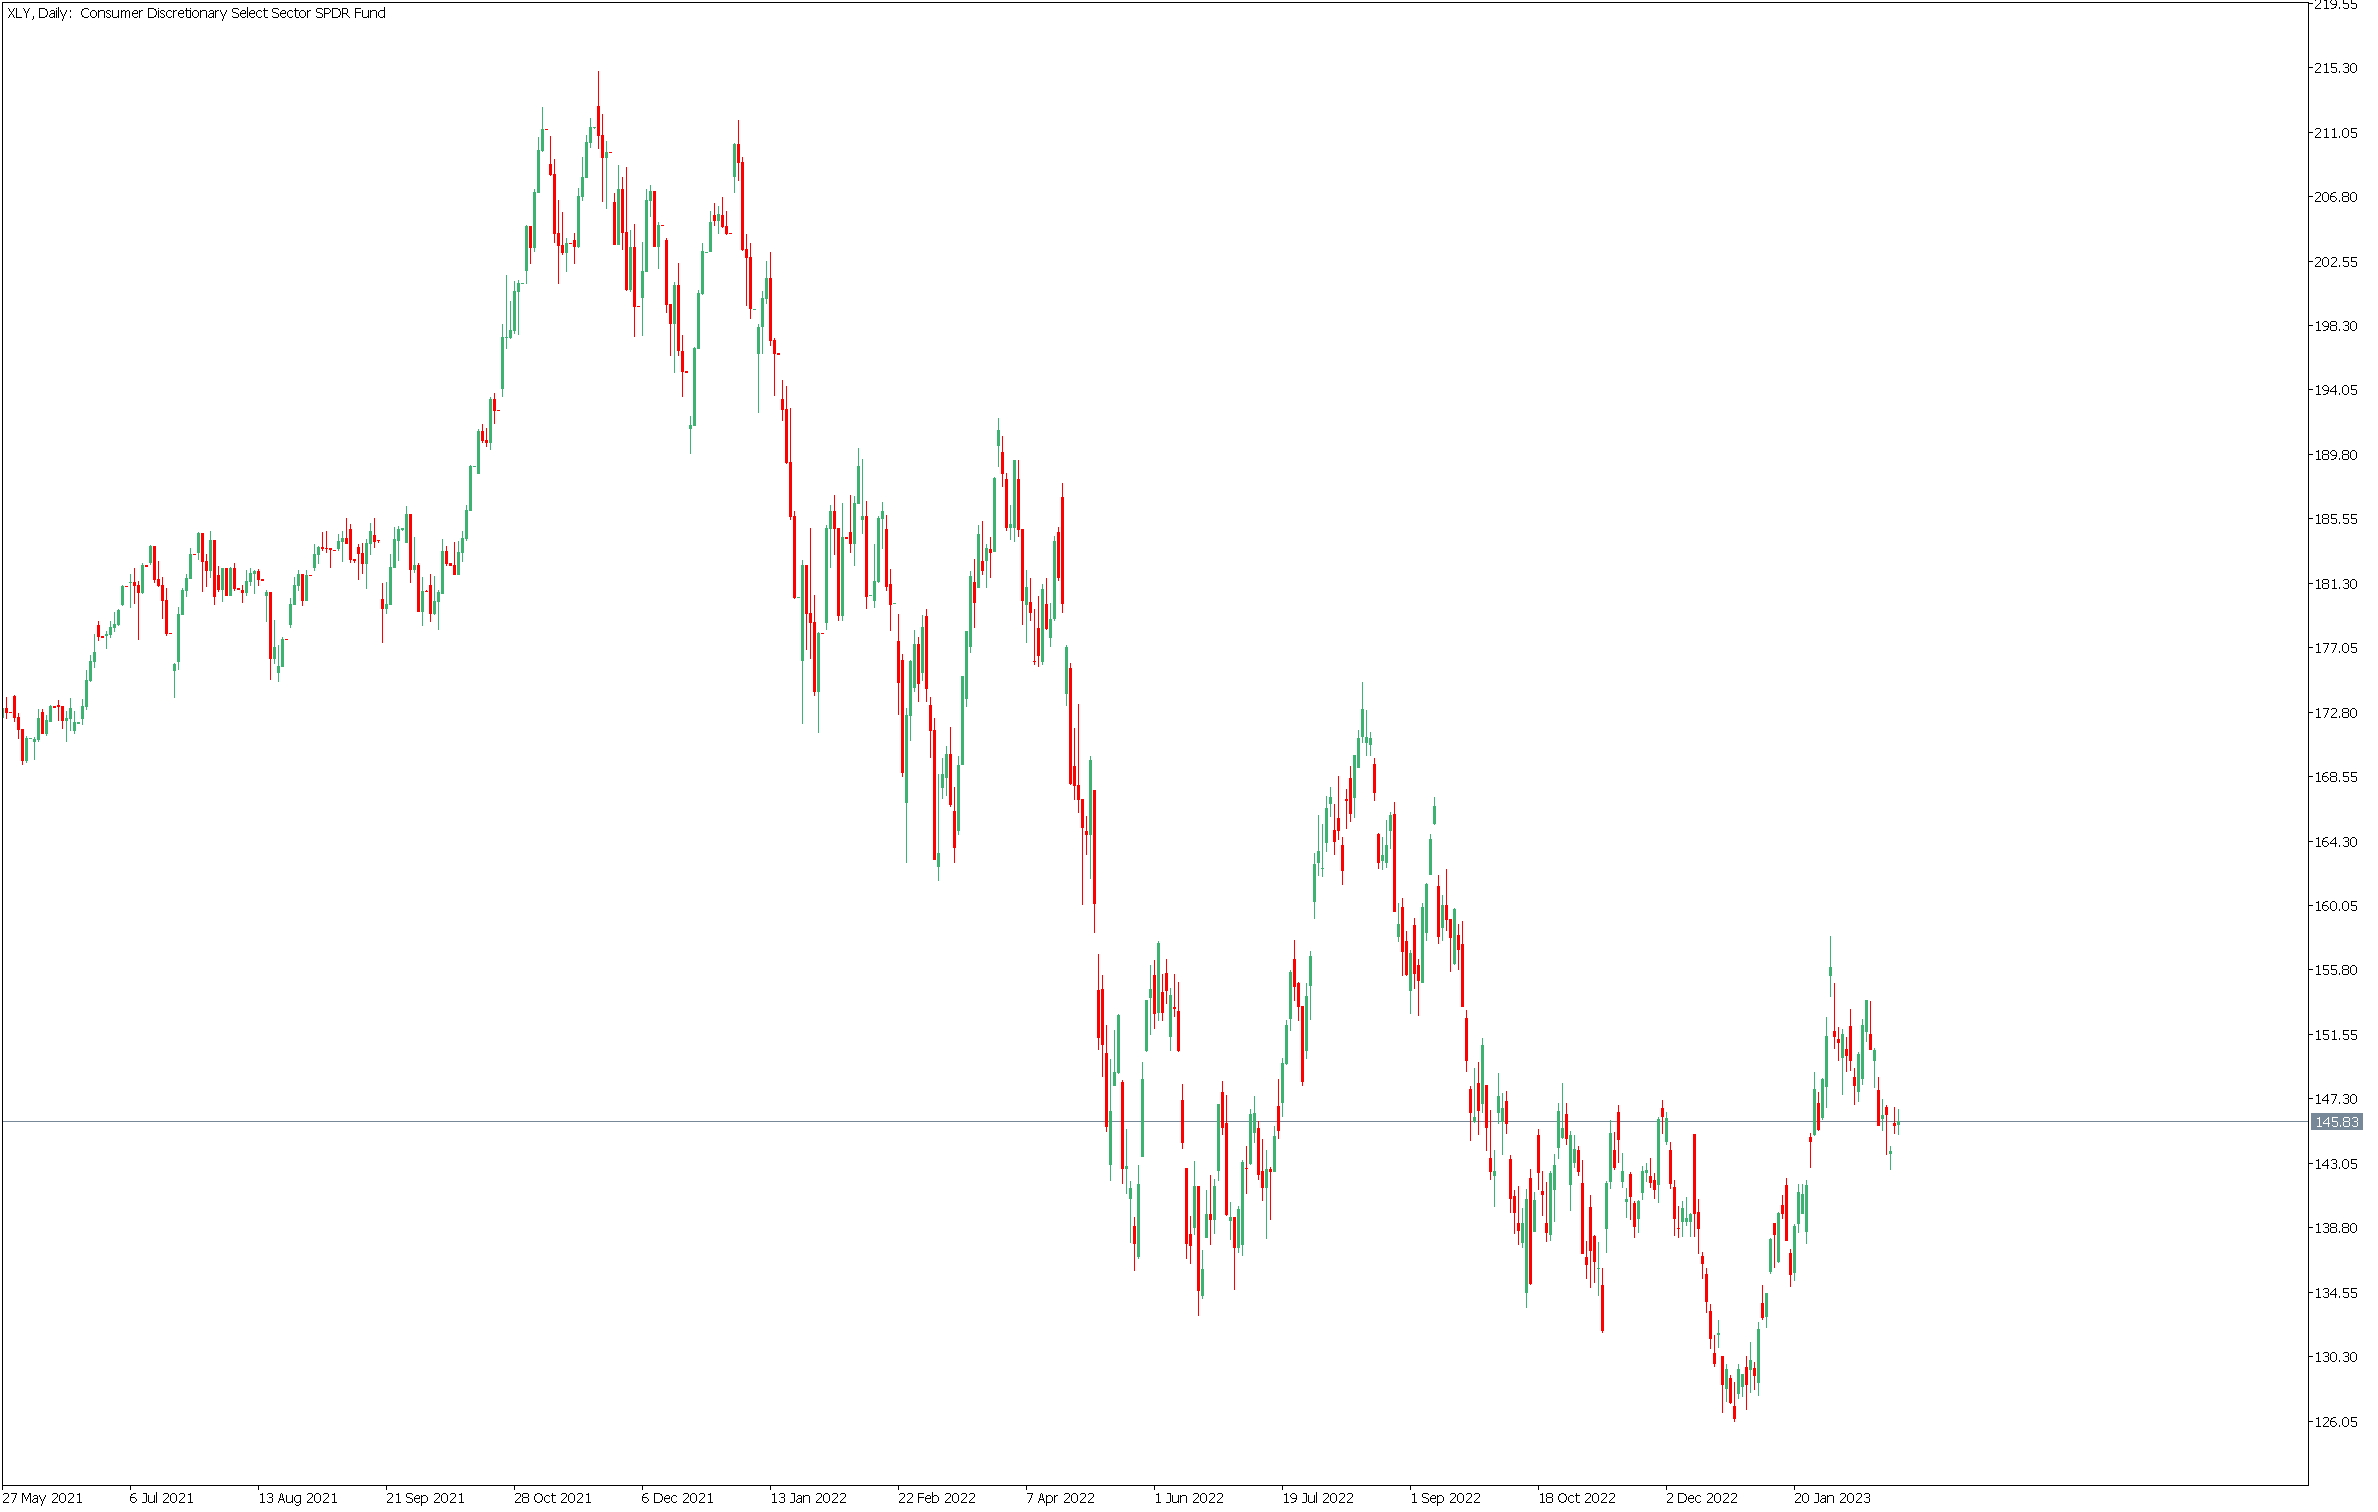Click the 13 Jan 2022 date label
Image resolution: width=2378 pixels, height=1512 pixels.
point(809,1498)
